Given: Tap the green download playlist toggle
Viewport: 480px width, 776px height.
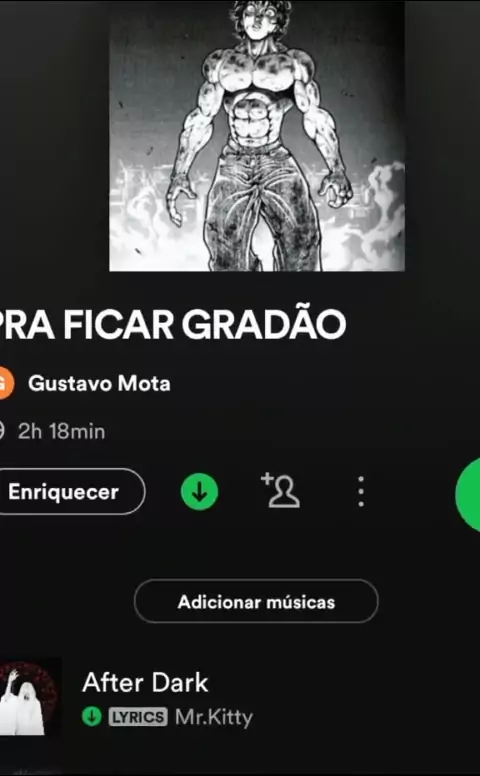Looking at the screenshot, I should click(199, 491).
